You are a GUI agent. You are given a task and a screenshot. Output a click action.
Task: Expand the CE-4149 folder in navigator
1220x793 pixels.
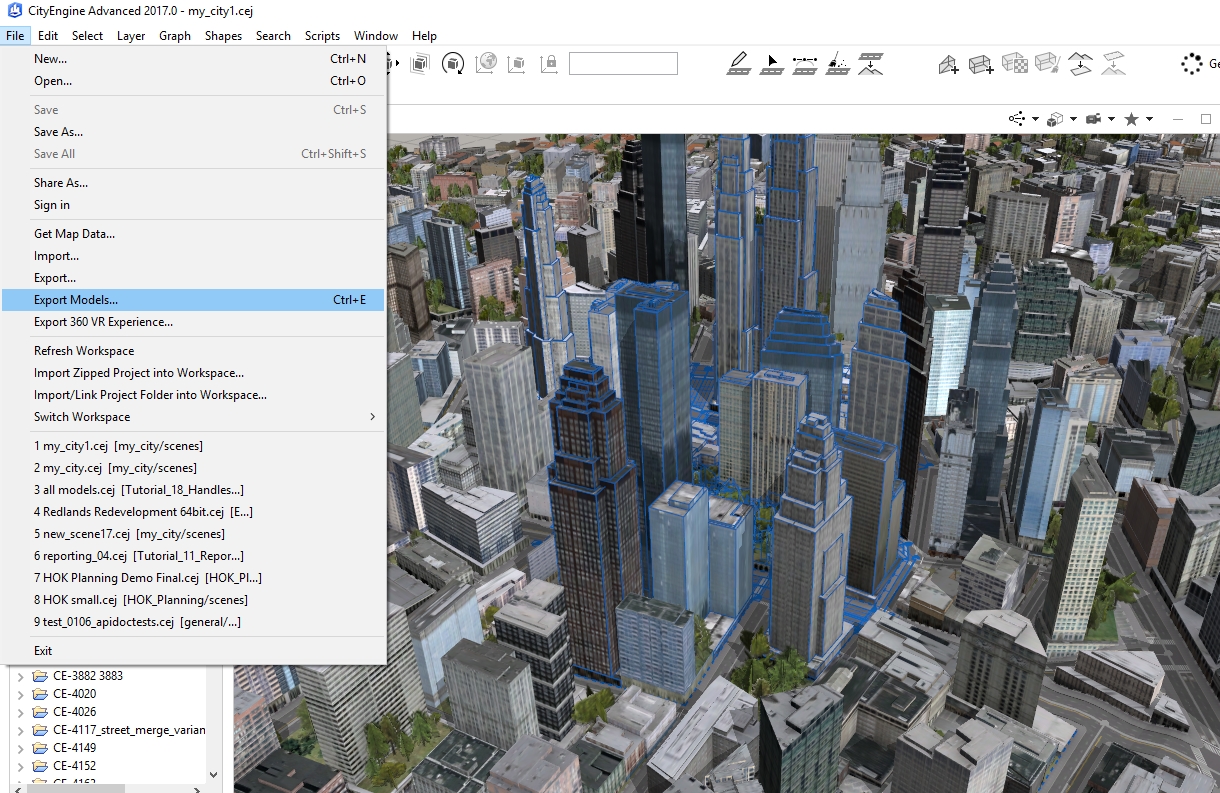tap(19, 748)
